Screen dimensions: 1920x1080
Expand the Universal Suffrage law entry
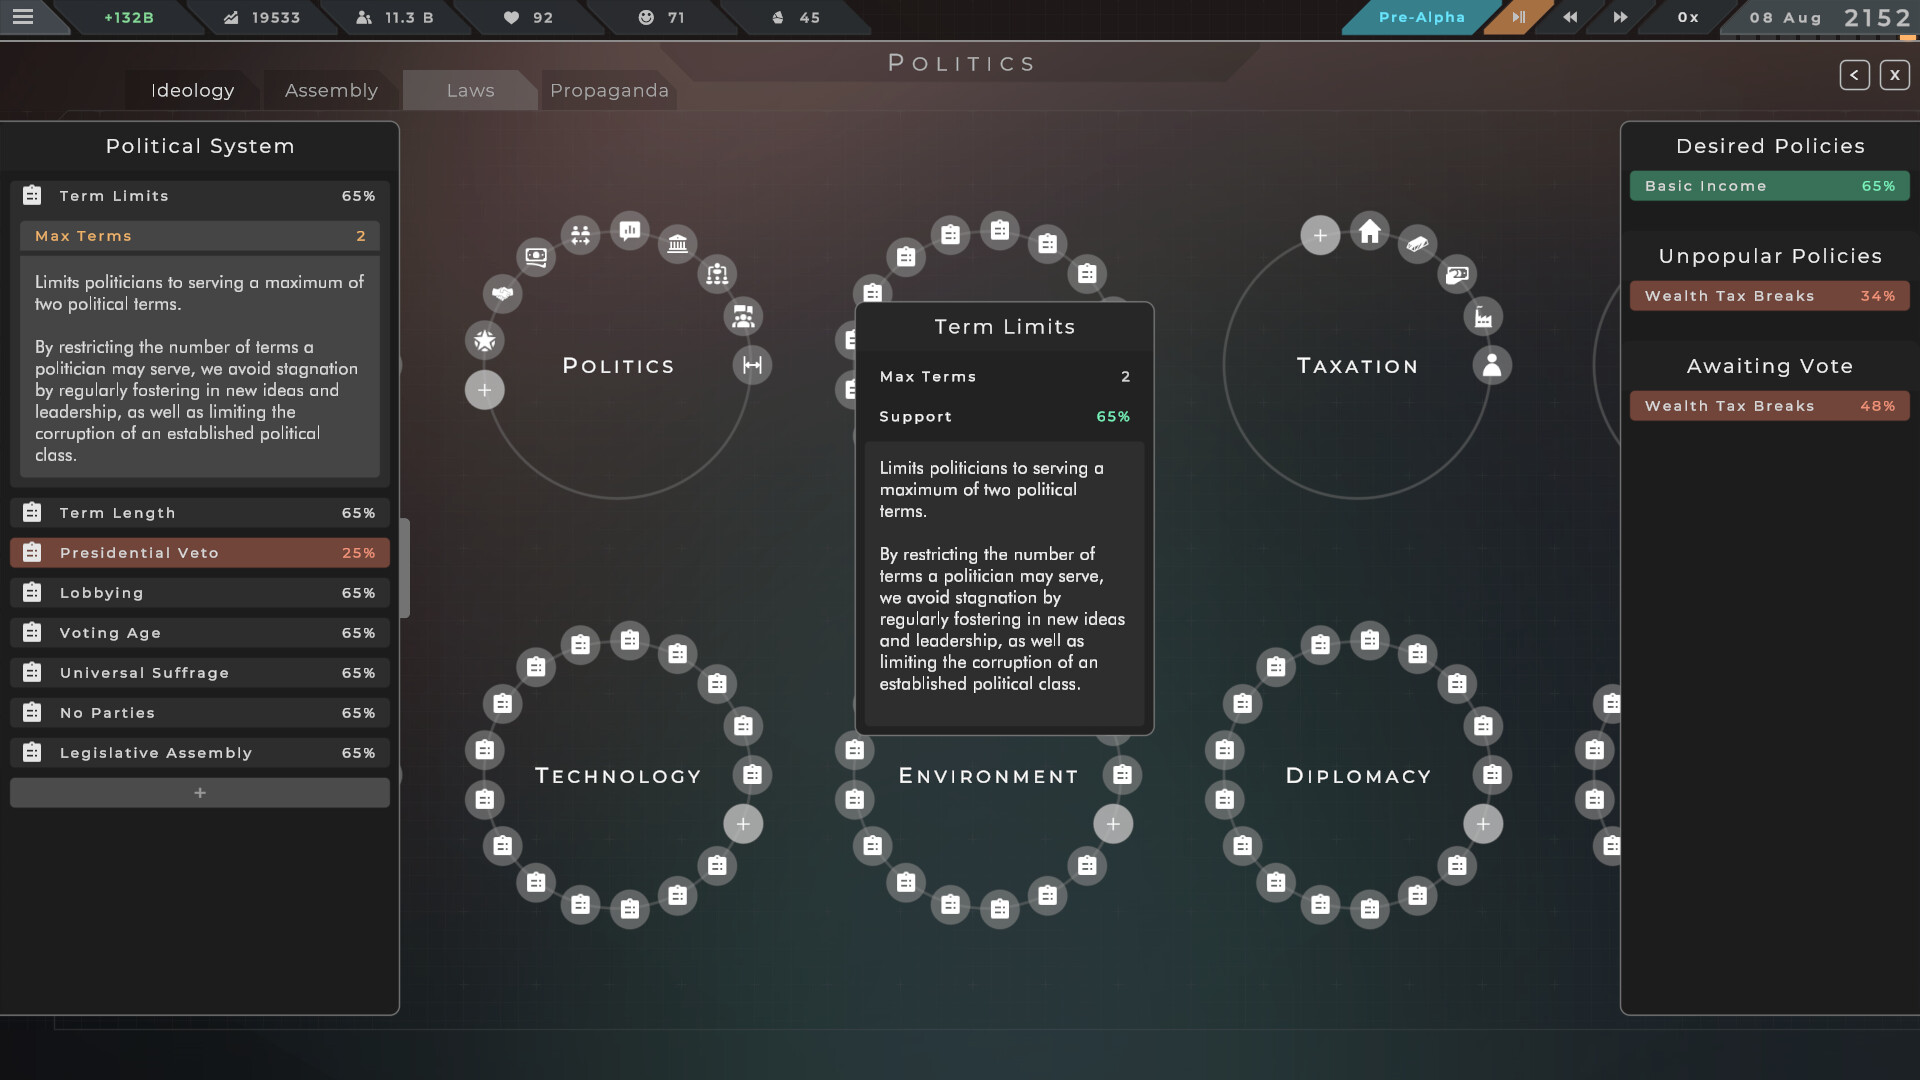pyautogui.click(x=200, y=673)
